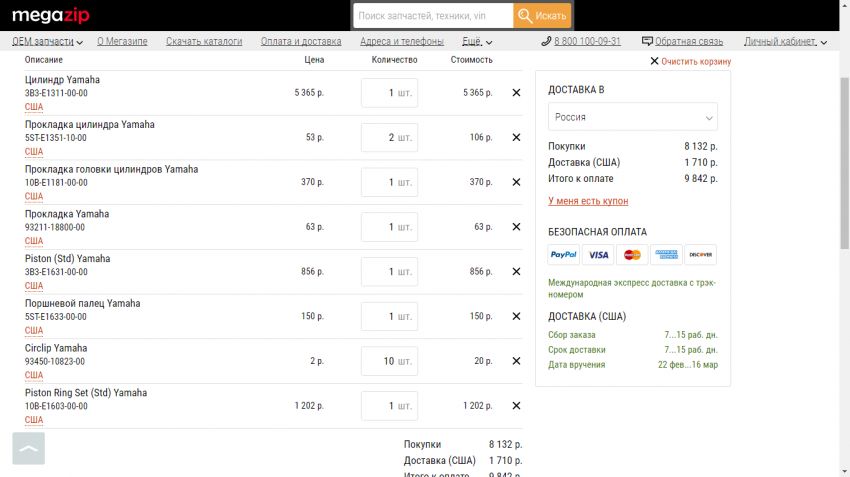Click part number 93450-10823-00
This screenshot has height=477, width=850.
tap(55, 362)
